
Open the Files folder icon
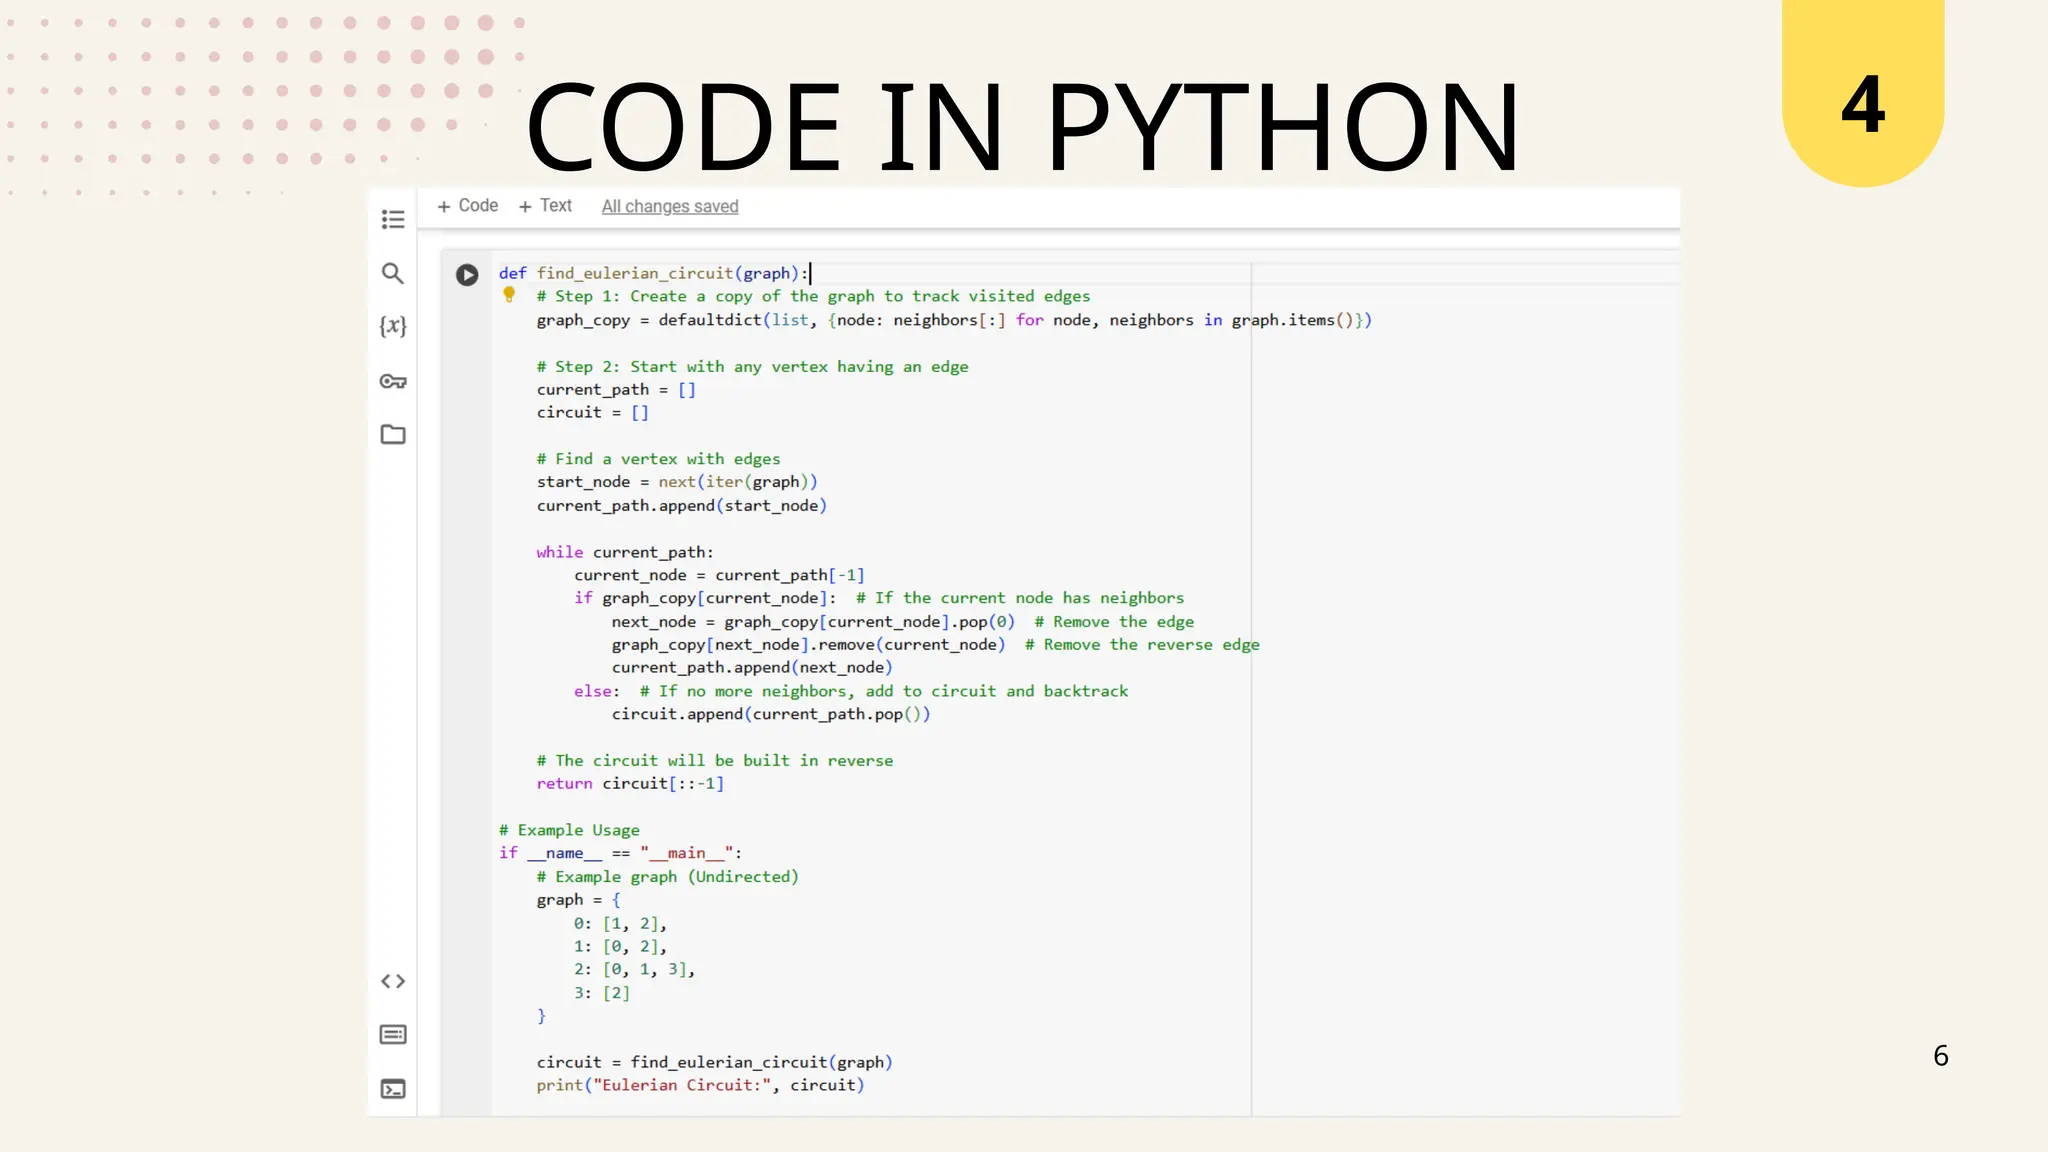(x=393, y=434)
